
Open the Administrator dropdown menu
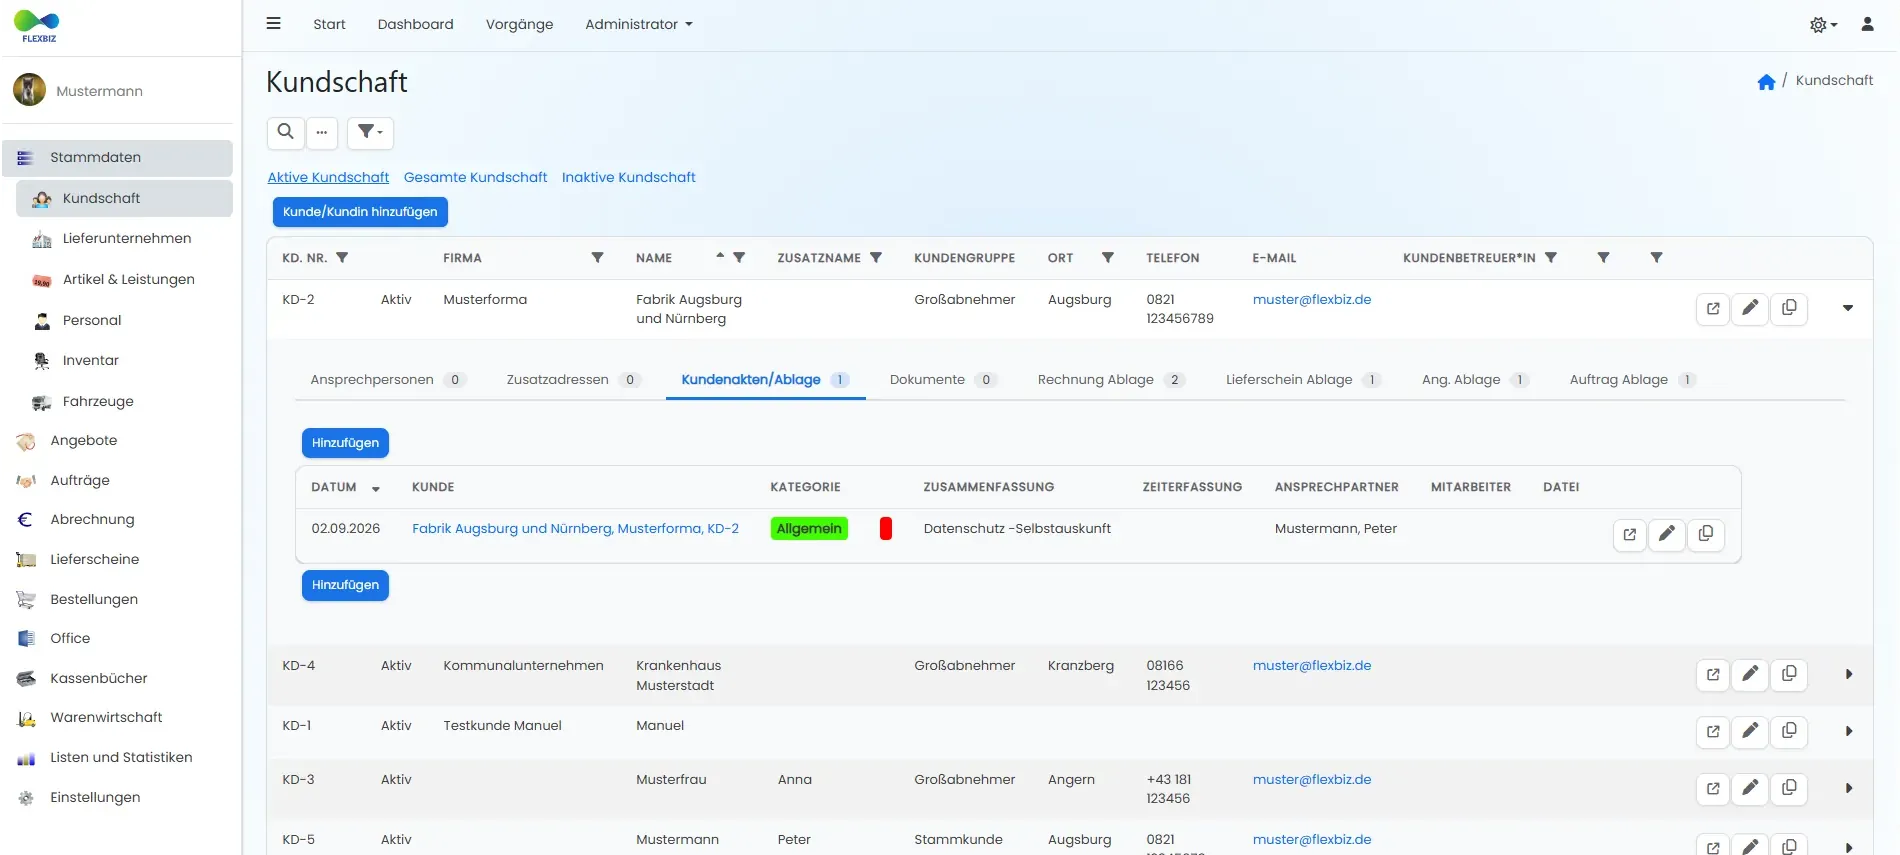point(638,24)
